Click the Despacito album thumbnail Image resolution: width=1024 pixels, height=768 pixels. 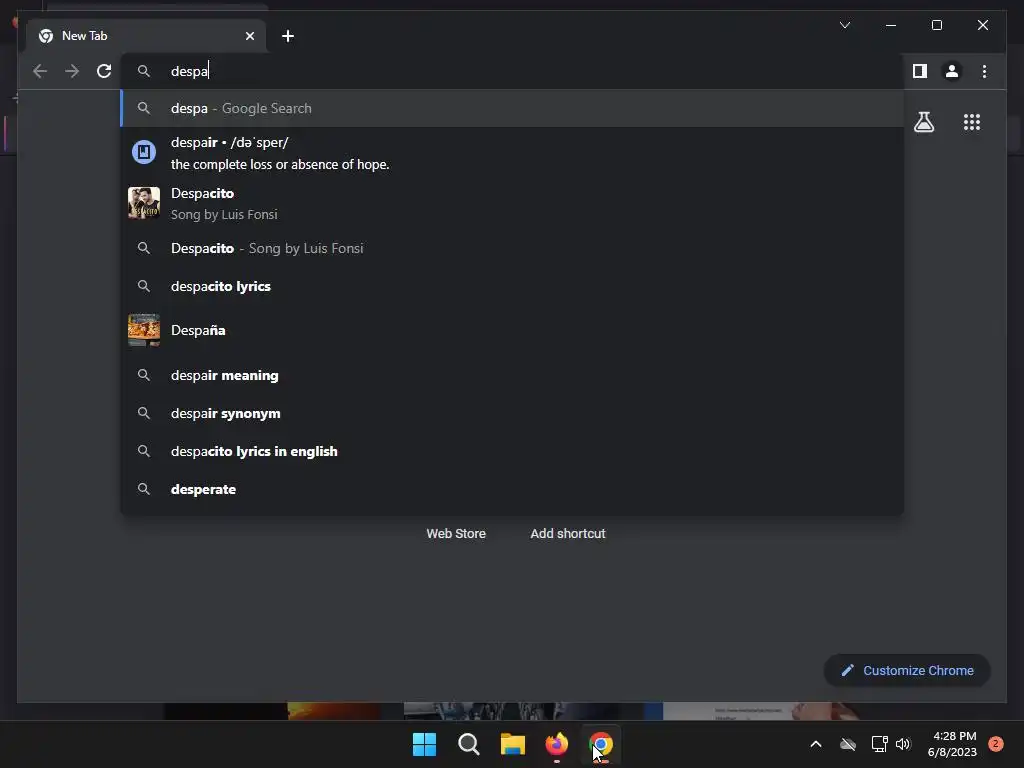(x=144, y=203)
